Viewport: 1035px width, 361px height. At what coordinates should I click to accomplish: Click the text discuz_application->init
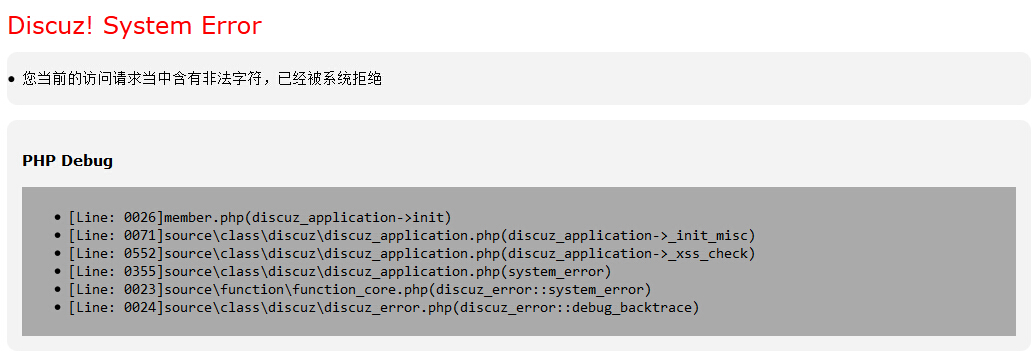[349, 218]
